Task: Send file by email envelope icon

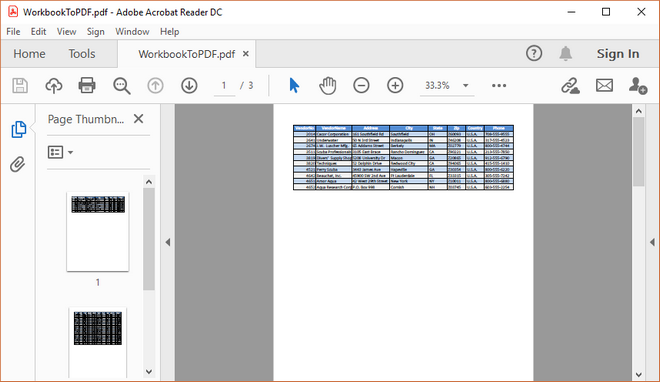Action: pyautogui.click(x=604, y=86)
